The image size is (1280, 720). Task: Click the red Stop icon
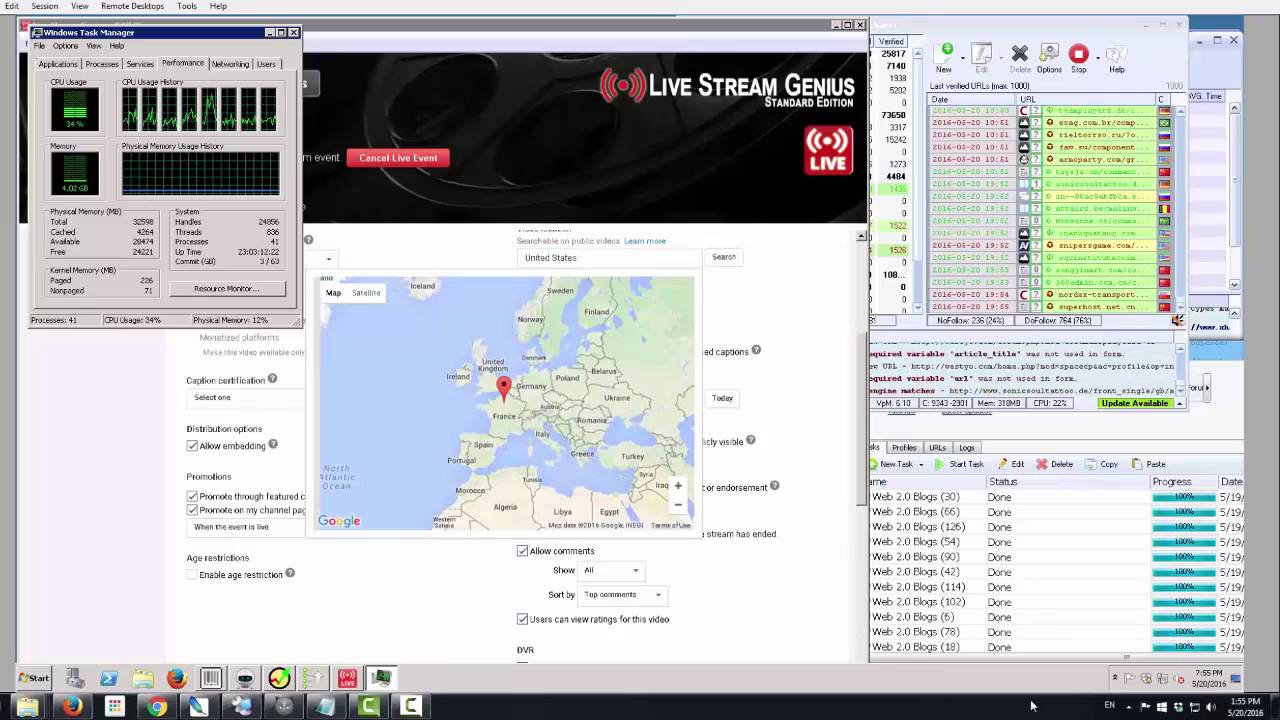1078,53
